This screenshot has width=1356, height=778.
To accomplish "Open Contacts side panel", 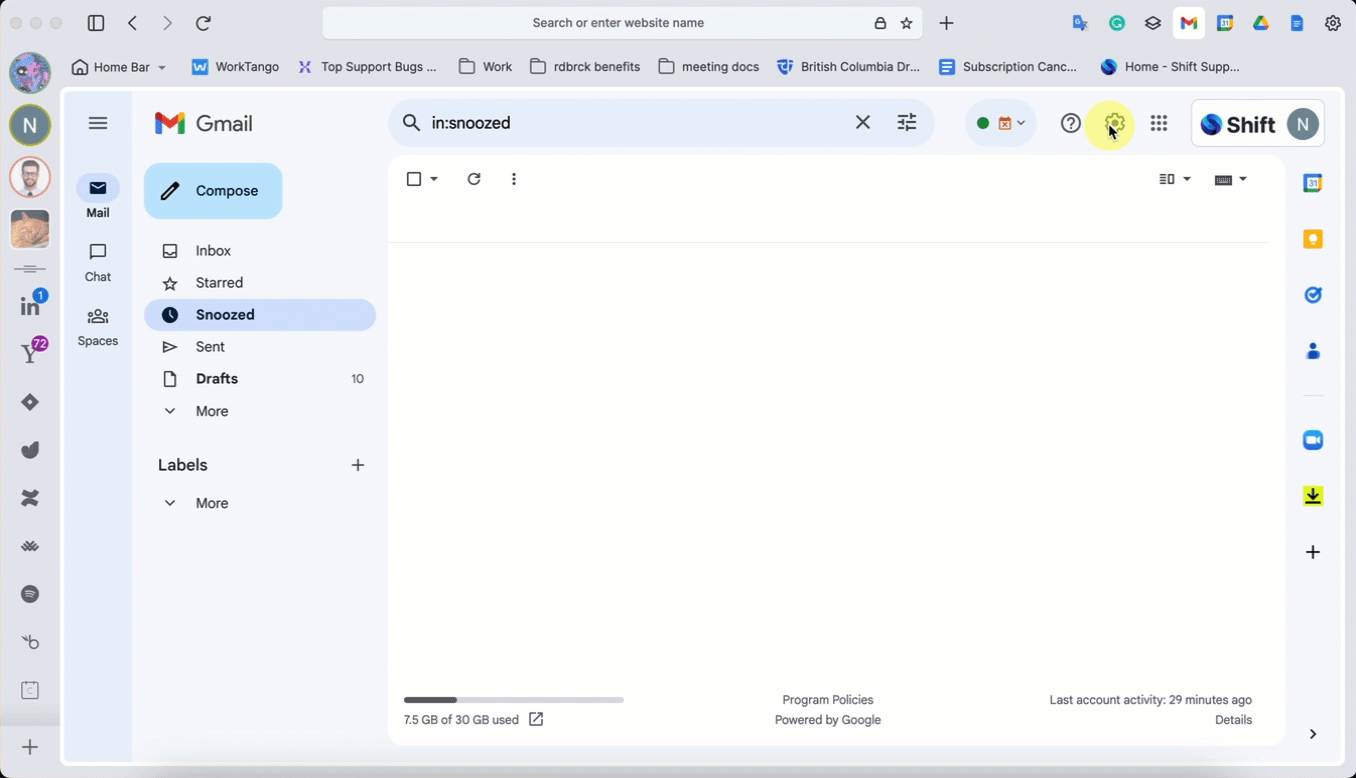I will (x=1313, y=351).
